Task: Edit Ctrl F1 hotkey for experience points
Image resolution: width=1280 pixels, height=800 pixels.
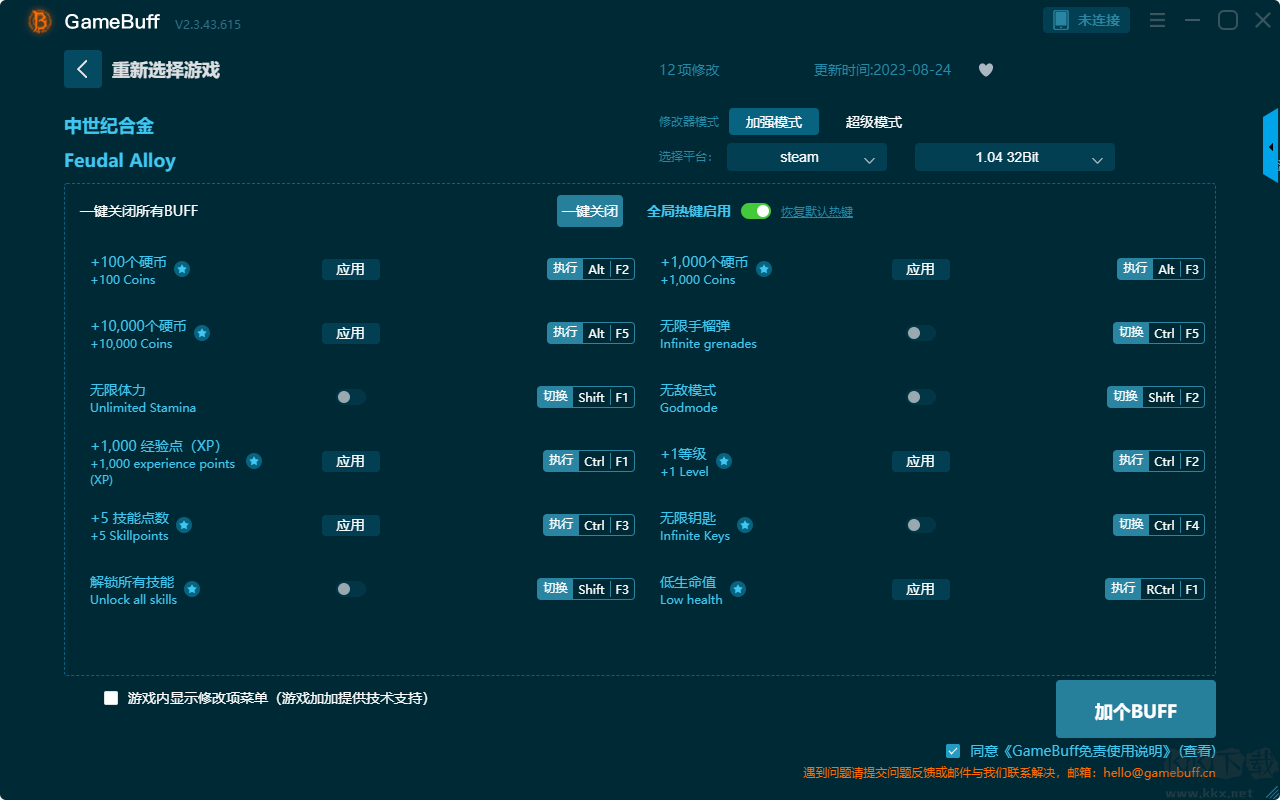Action: [x=589, y=461]
